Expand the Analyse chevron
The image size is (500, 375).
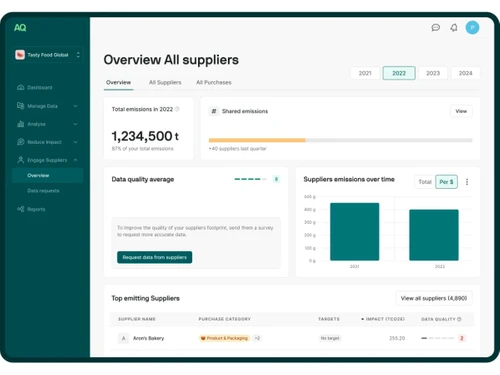76,124
